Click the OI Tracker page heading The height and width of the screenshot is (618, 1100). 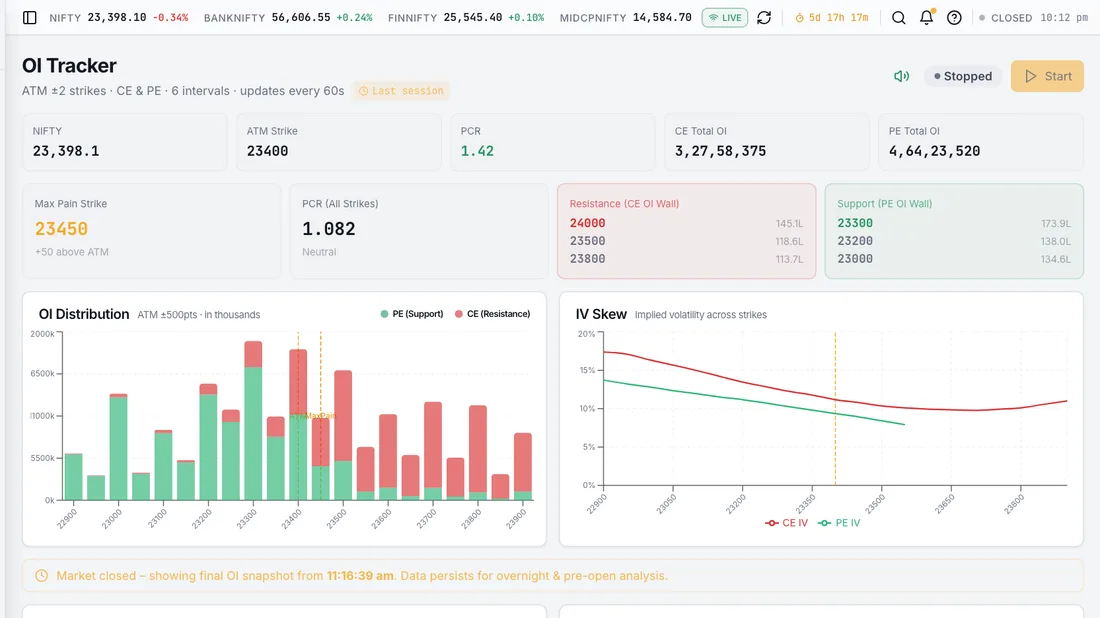point(69,65)
